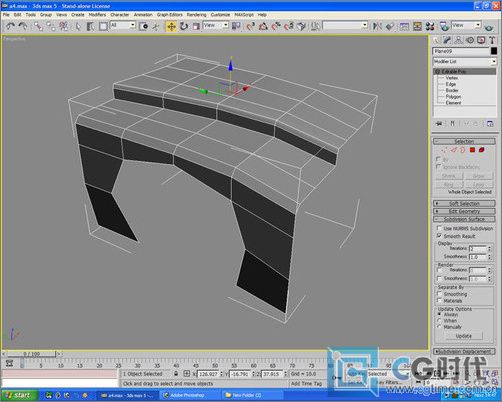502x402 pixels.
Task: Click the Quick Render teapot icon
Action: tap(489, 27)
